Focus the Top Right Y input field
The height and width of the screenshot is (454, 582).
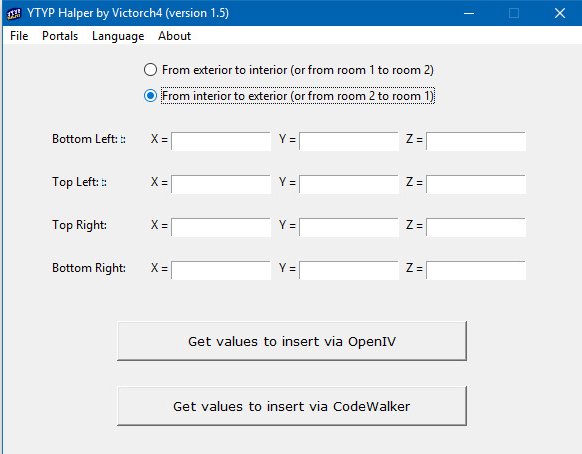tap(349, 228)
